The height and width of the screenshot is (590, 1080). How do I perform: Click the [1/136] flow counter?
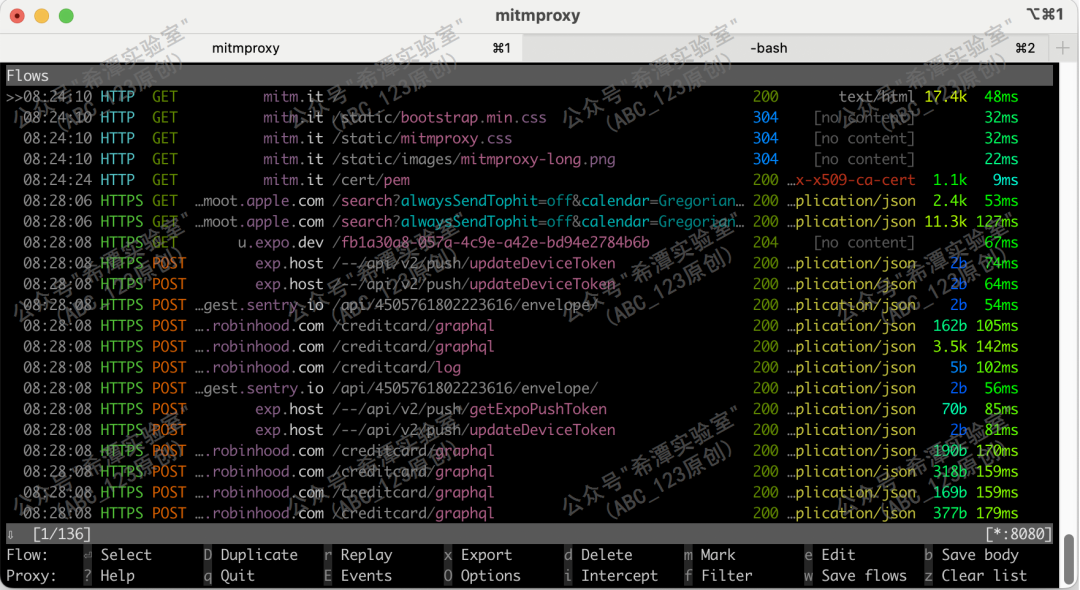pyautogui.click(x=62, y=534)
